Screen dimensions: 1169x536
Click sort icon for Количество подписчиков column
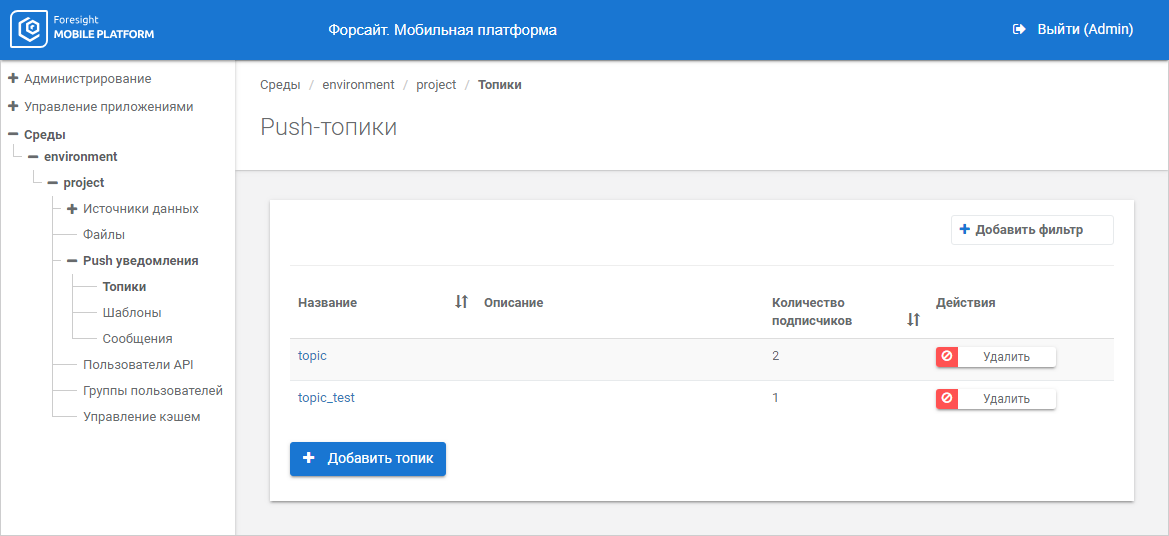[x=913, y=320]
